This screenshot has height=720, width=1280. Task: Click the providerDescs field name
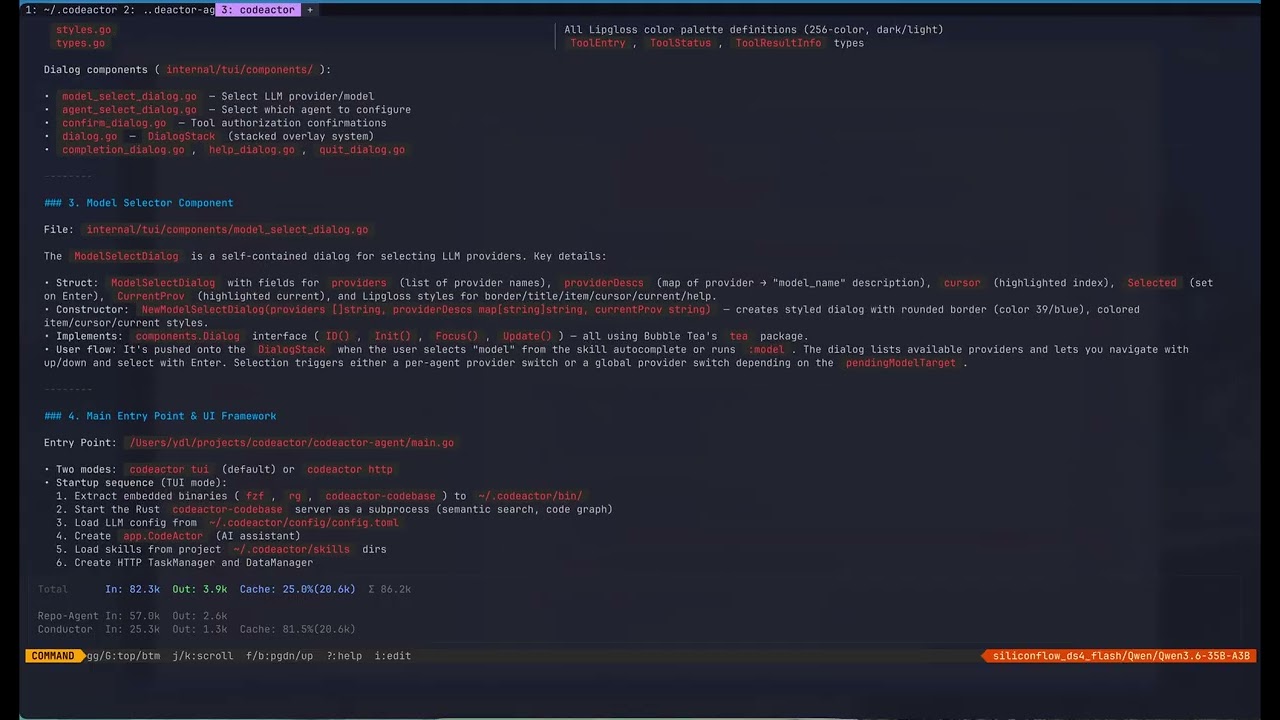(x=604, y=283)
